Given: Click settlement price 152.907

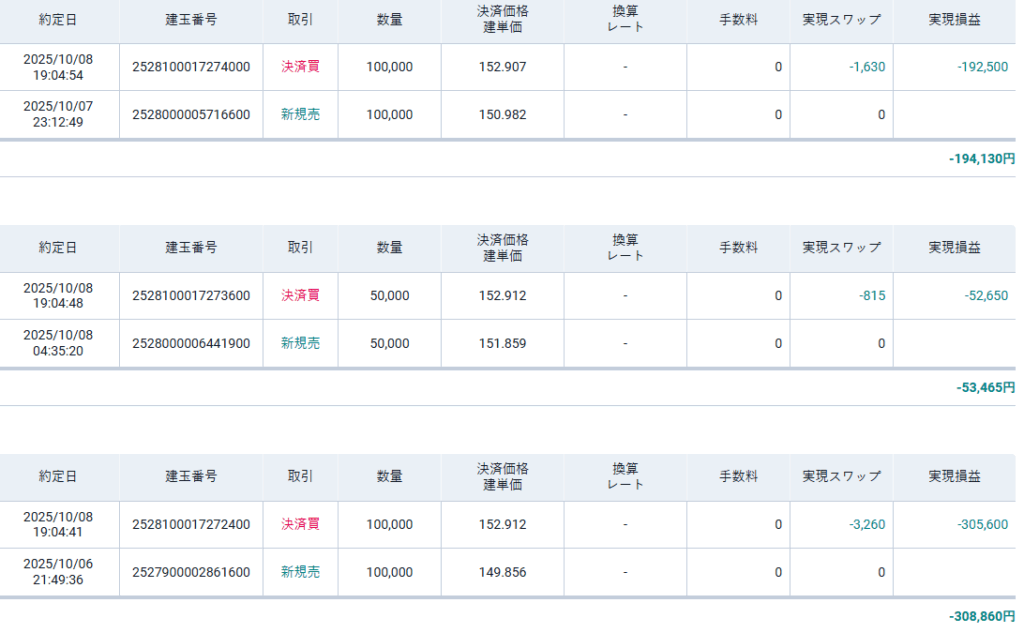Looking at the screenshot, I should tap(502, 67).
